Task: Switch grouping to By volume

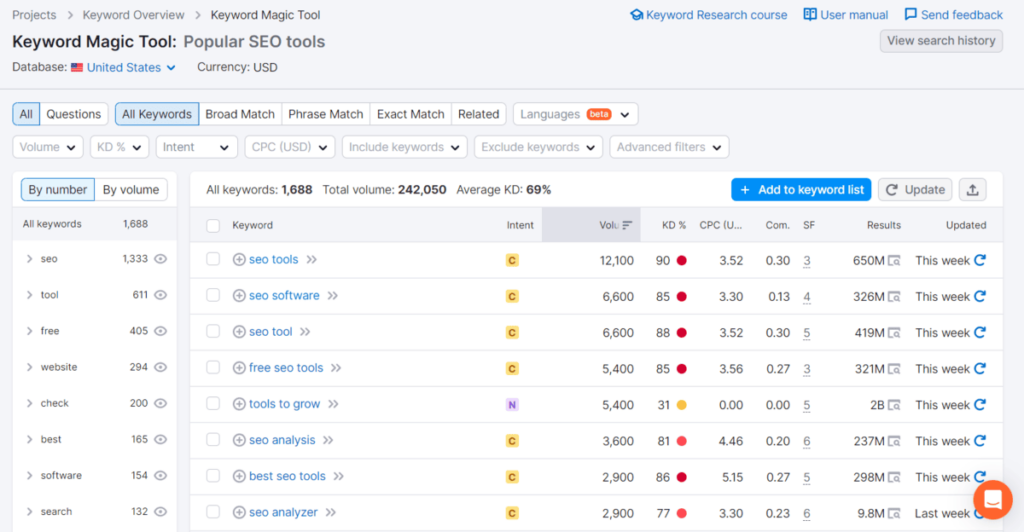Action: pos(131,190)
